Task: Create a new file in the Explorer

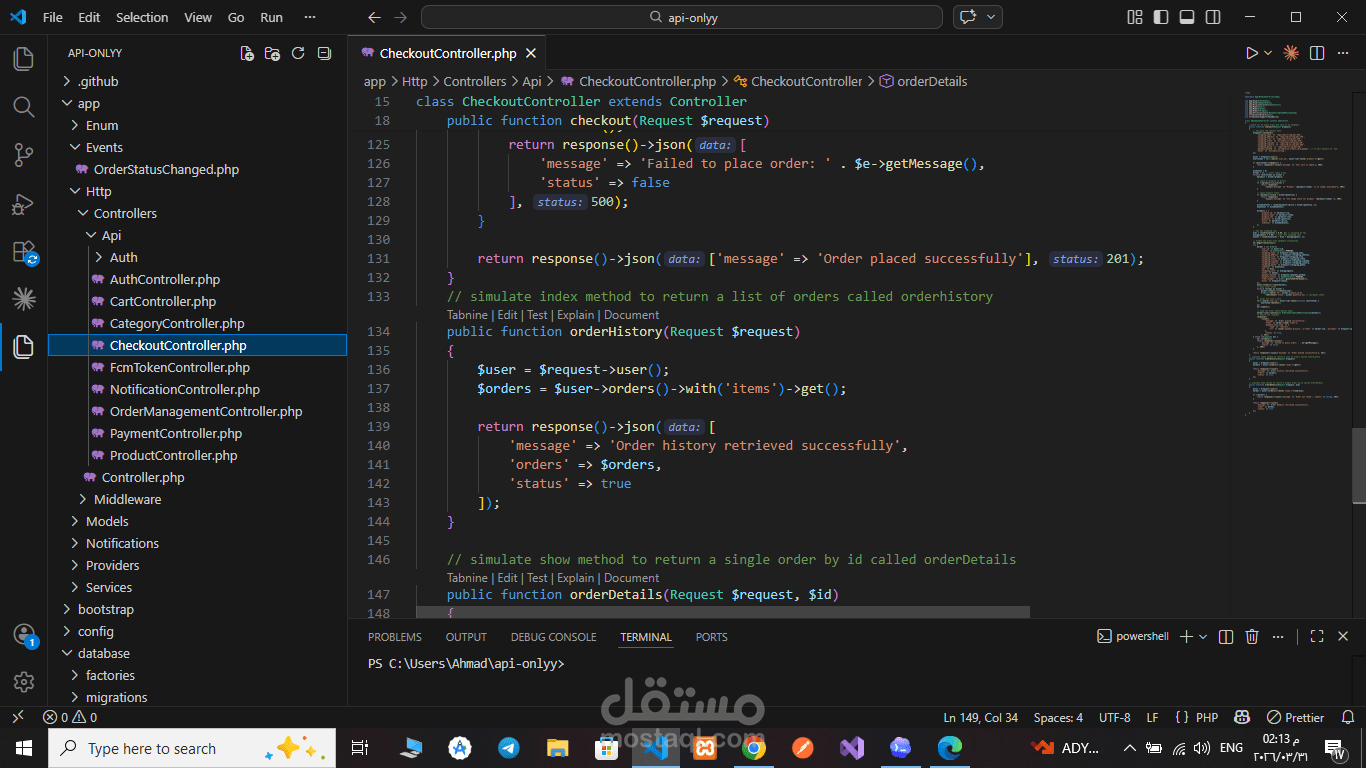Action: tap(247, 53)
